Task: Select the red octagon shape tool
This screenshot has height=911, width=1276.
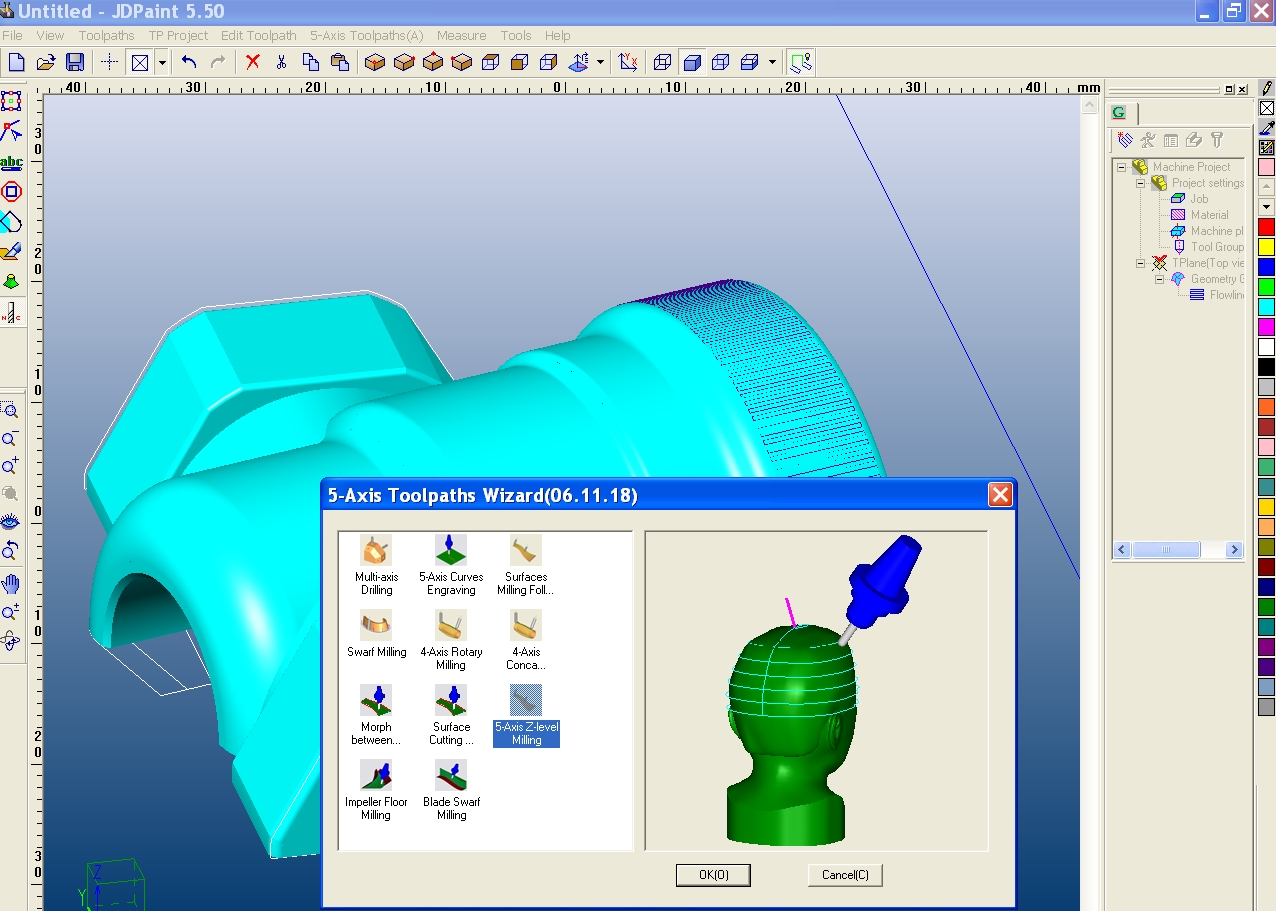Action: [x=11, y=191]
